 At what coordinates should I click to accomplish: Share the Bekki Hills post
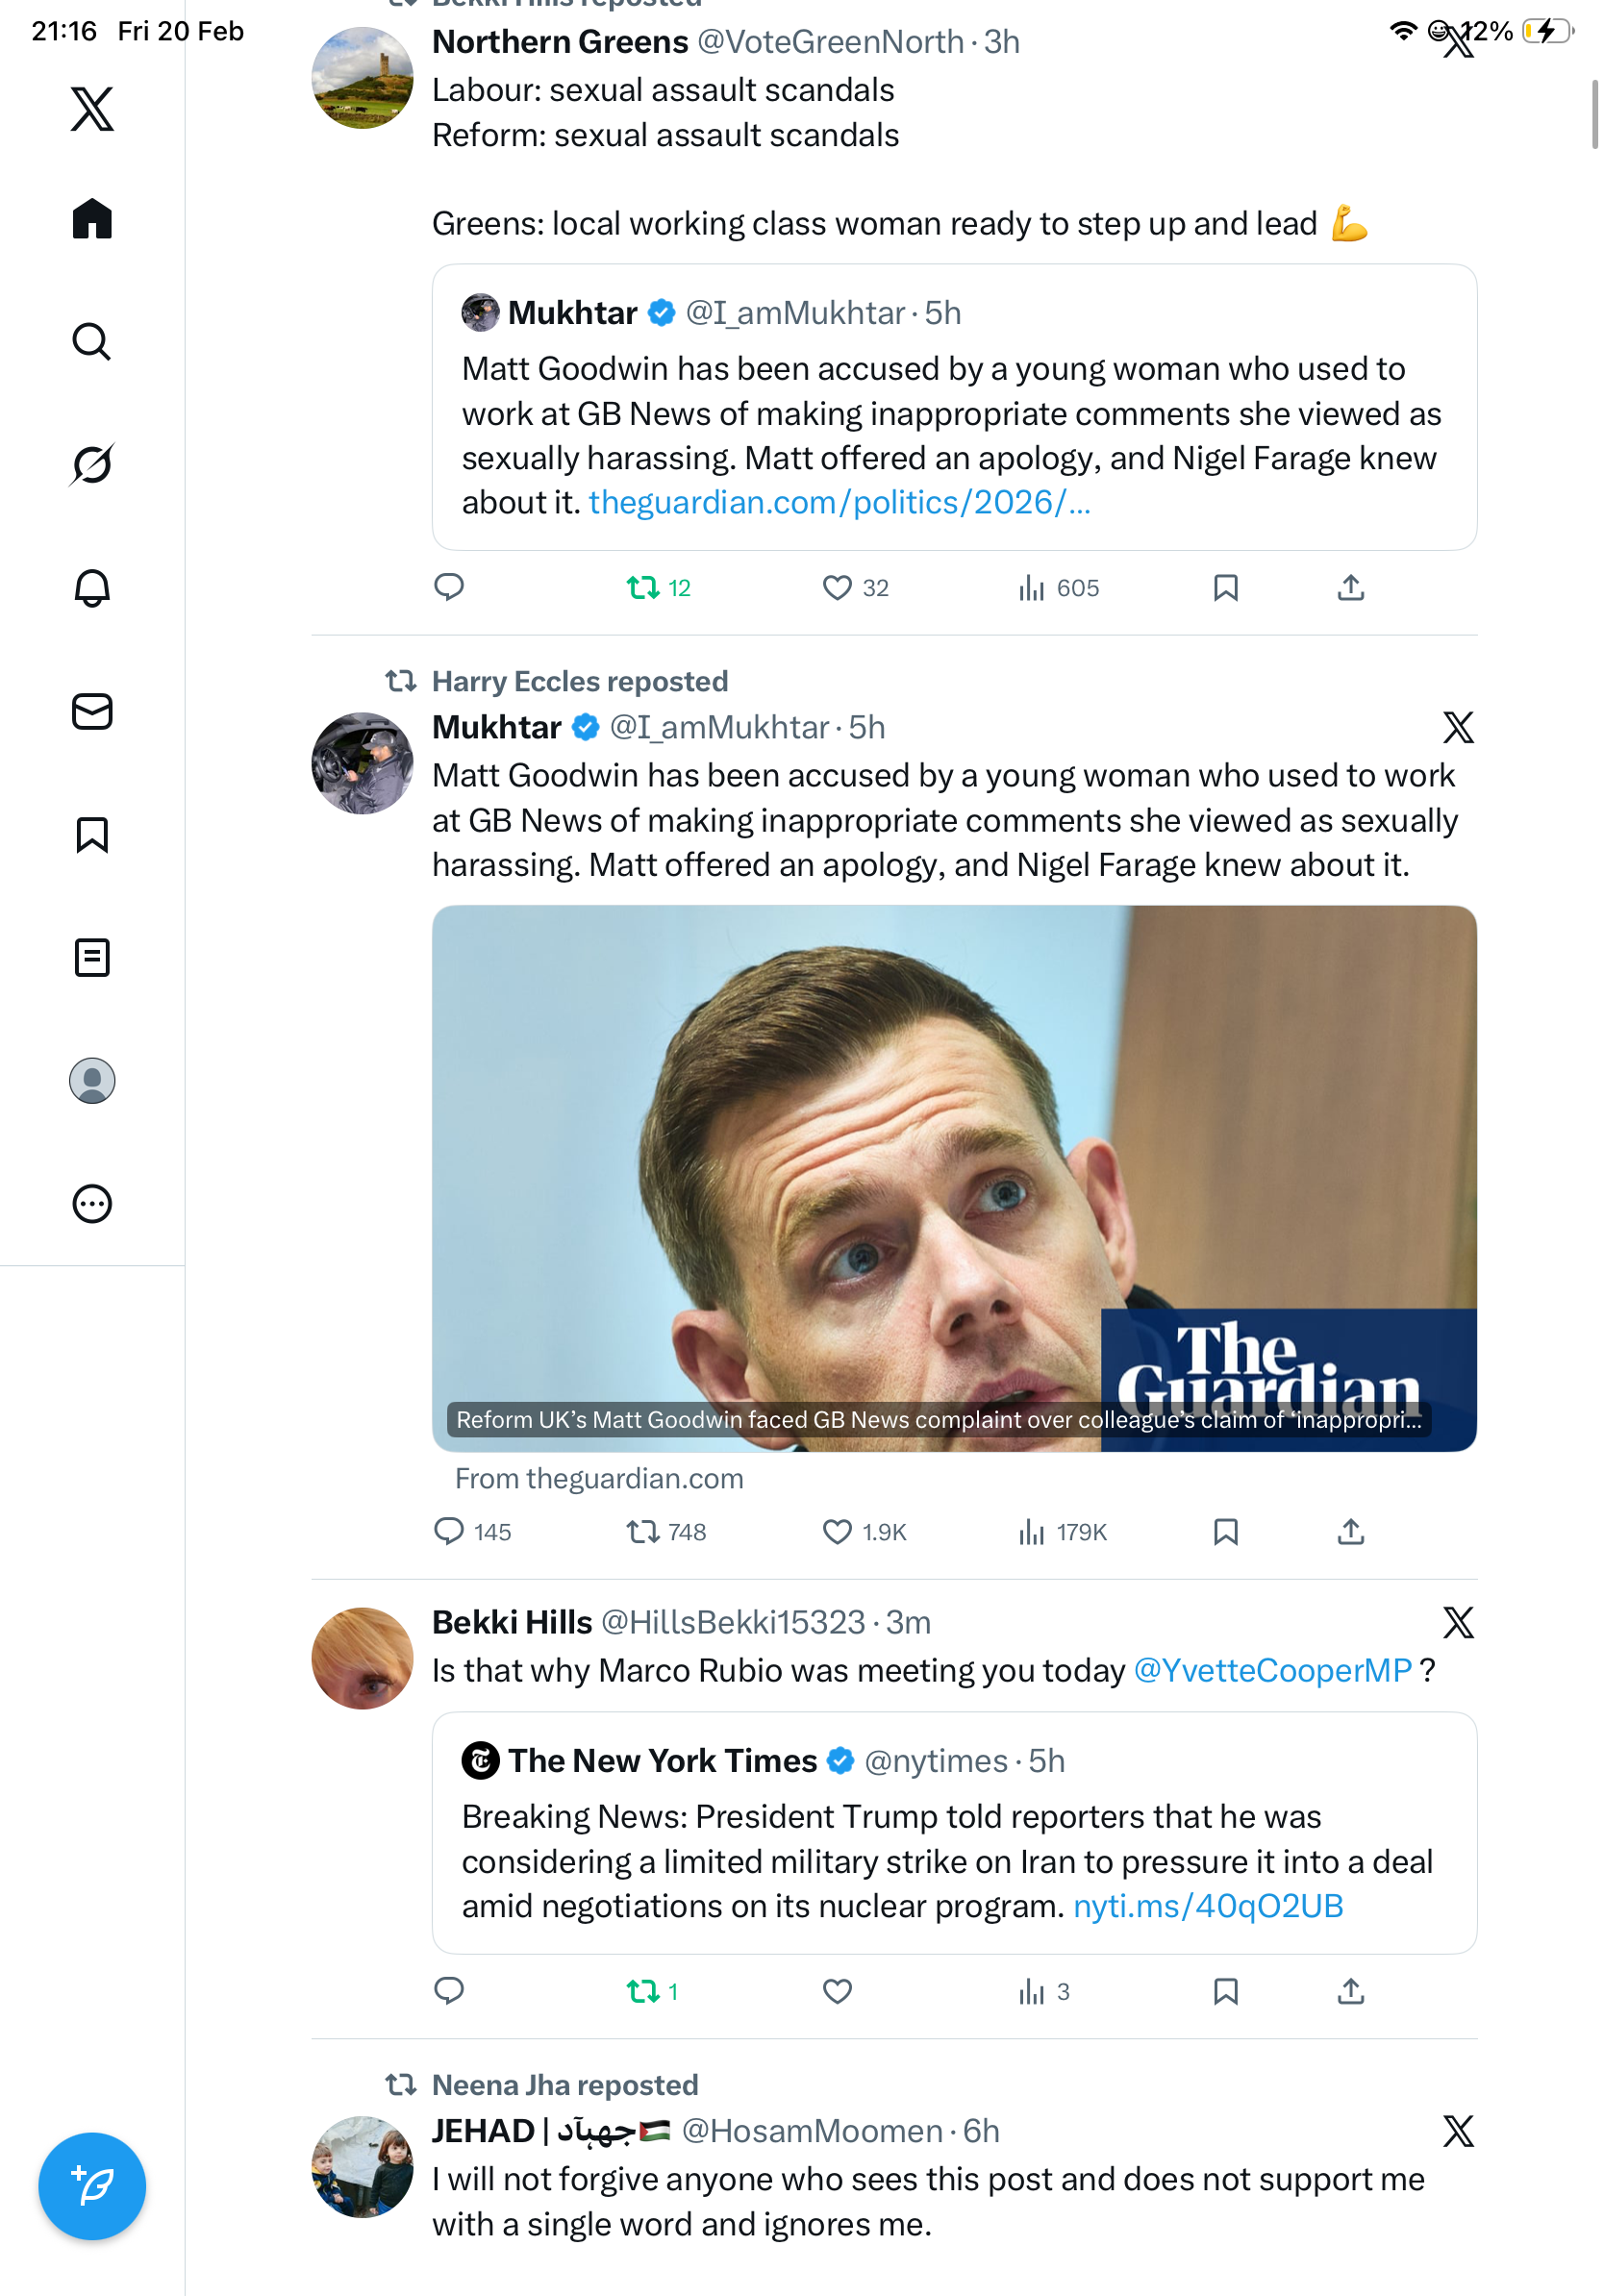[x=1350, y=1991]
